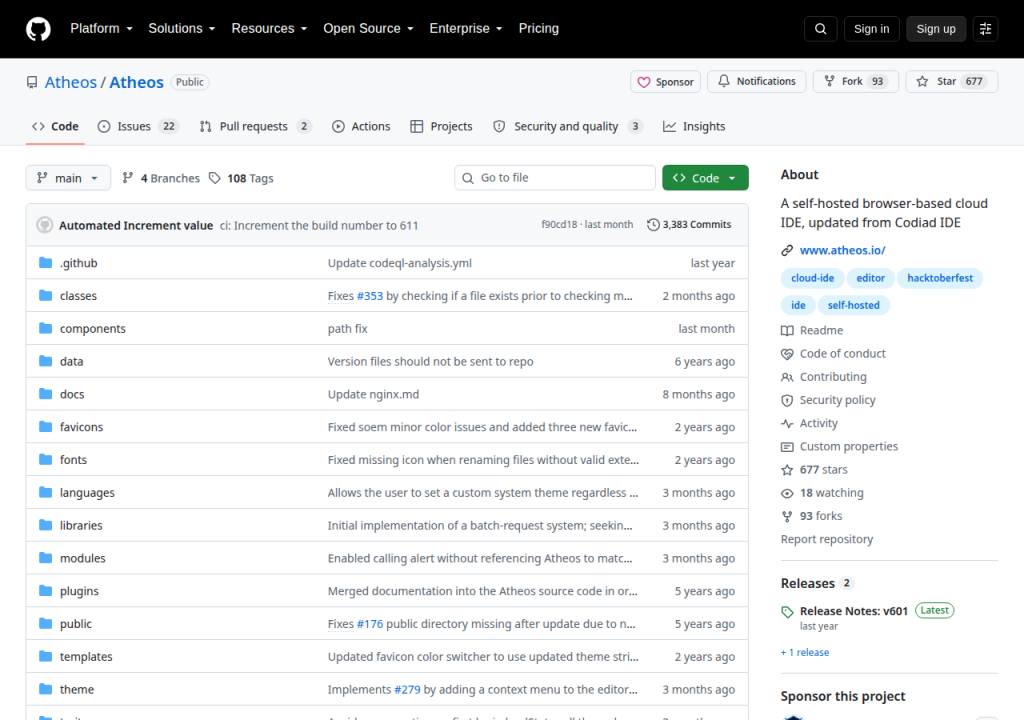1024x720 pixels.
Task: Open the Pricing page link
Action: pos(539,29)
